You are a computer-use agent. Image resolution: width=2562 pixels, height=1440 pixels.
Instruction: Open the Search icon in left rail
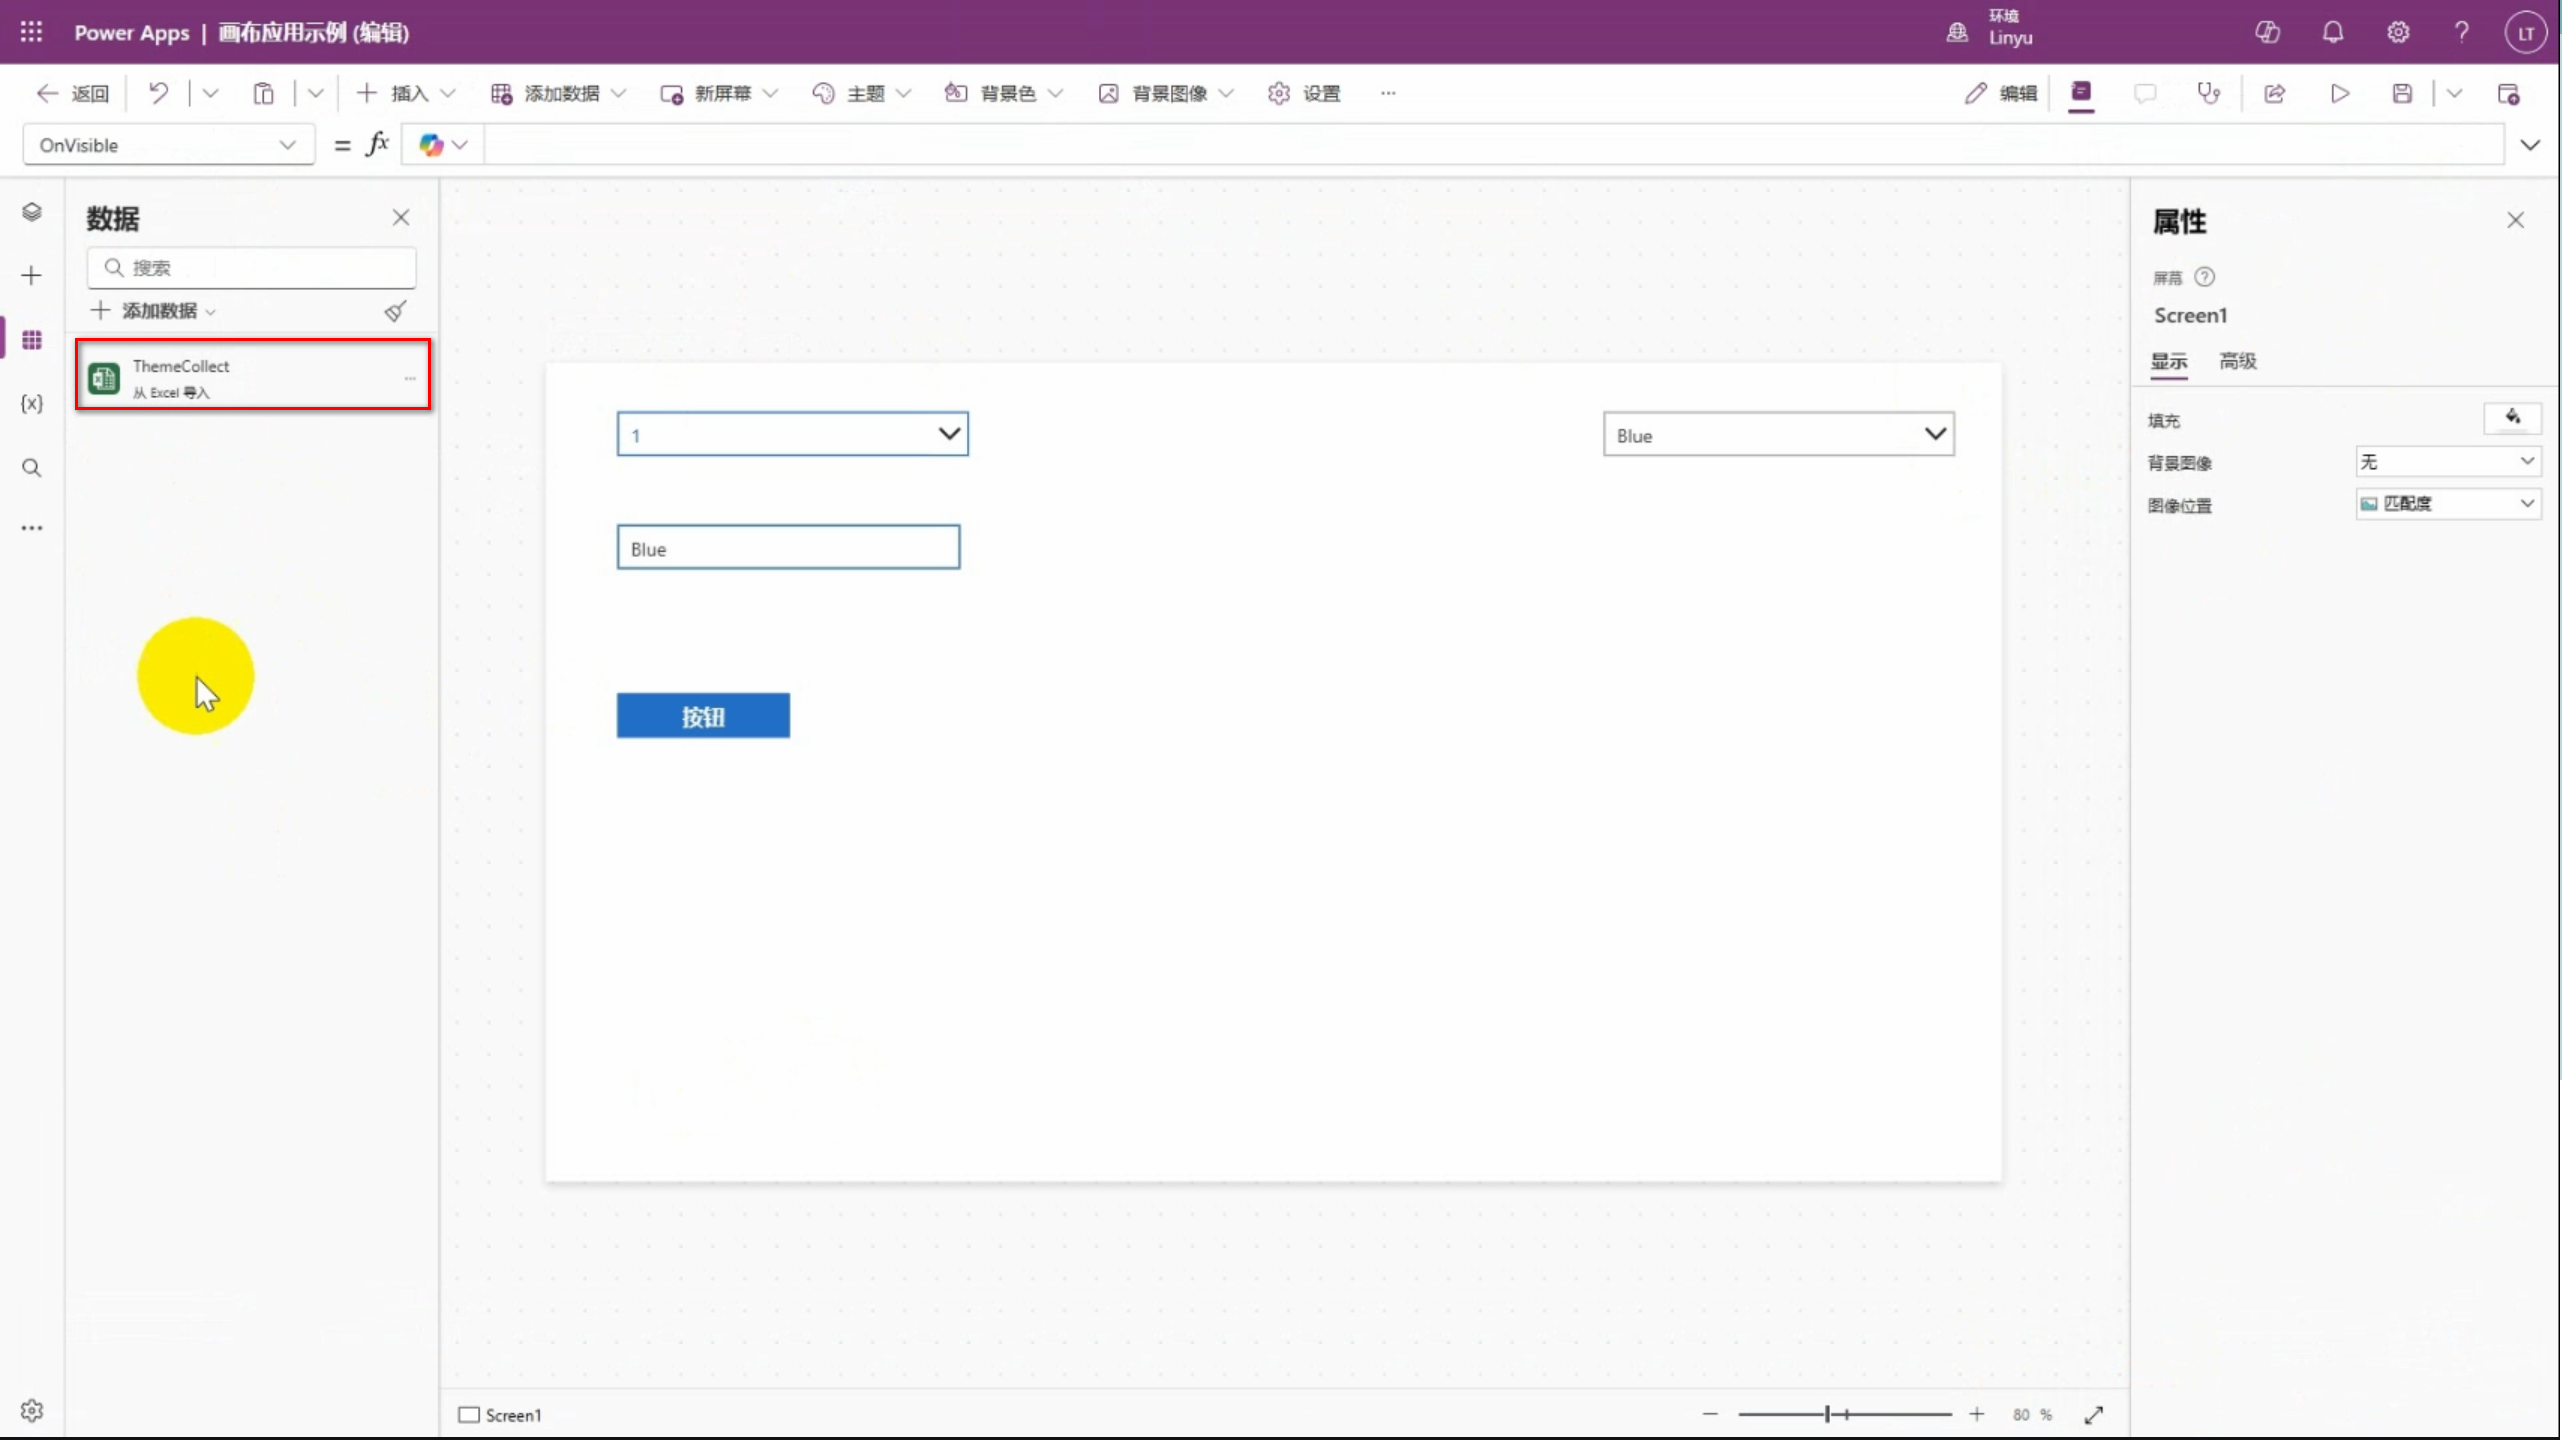pos(32,468)
